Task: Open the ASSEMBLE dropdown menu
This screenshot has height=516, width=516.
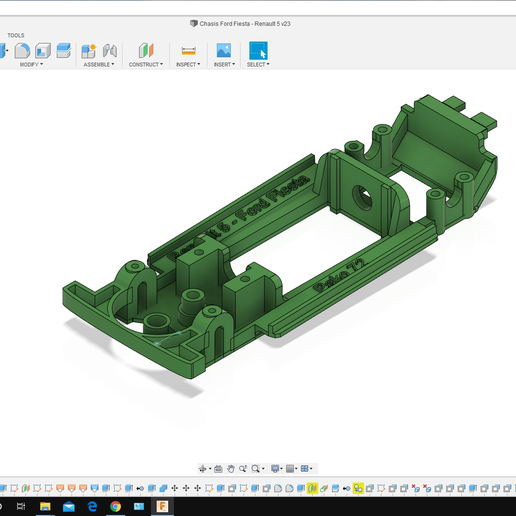Action: pos(99,64)
